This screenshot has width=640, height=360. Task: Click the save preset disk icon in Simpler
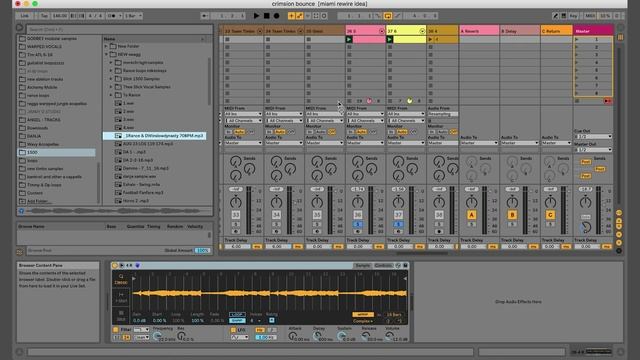point(405,265)
